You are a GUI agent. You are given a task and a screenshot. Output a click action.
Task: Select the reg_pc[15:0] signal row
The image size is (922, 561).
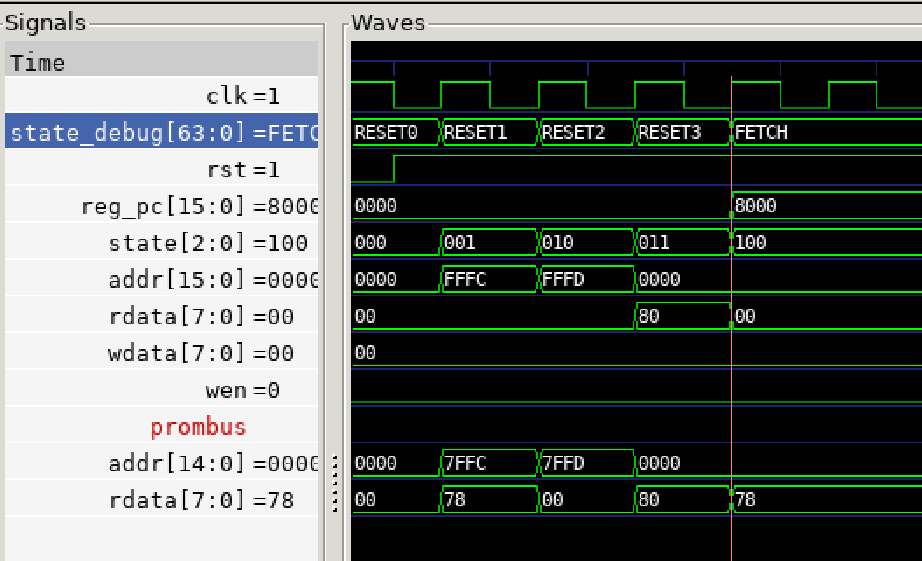point(162,206)
